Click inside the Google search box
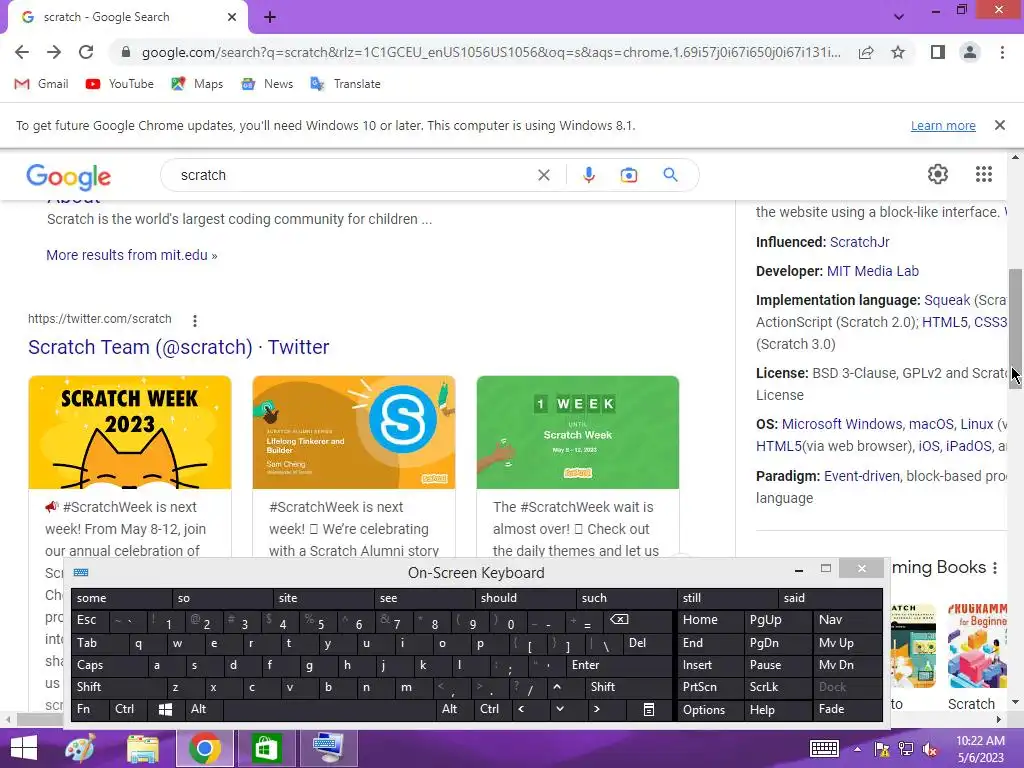 (x=353, y=175)
